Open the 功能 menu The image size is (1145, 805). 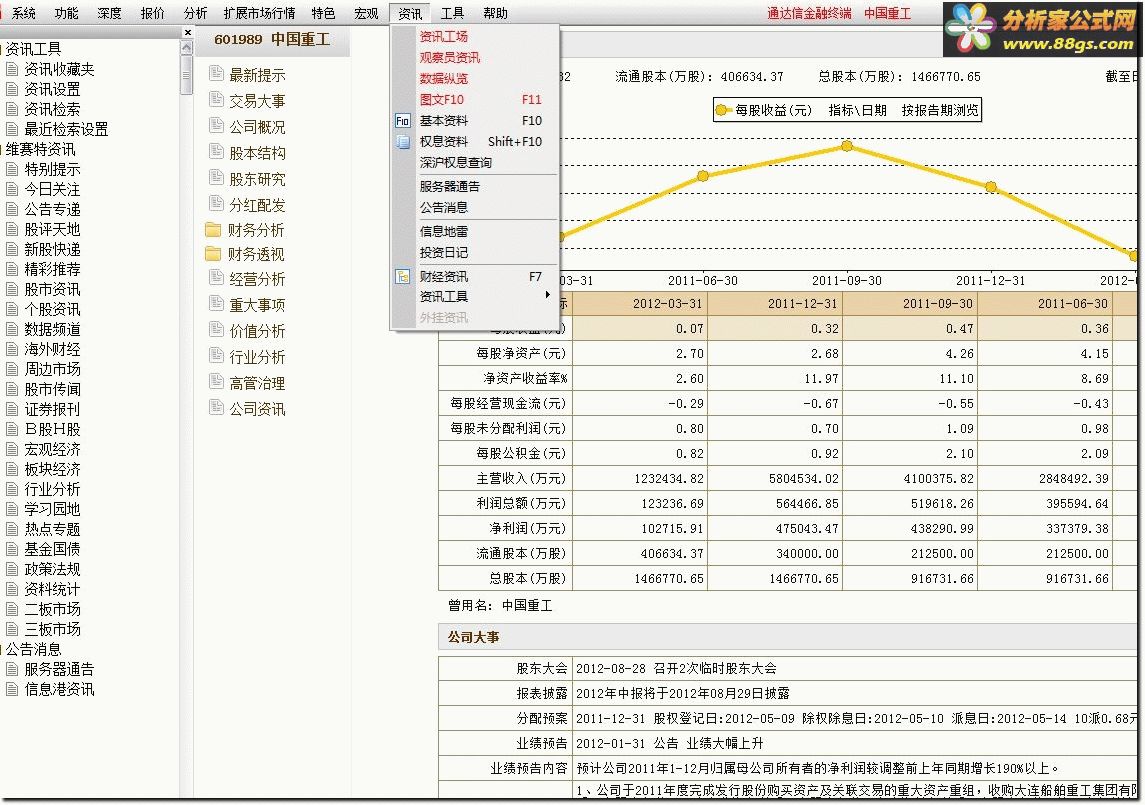coord(66,13)
